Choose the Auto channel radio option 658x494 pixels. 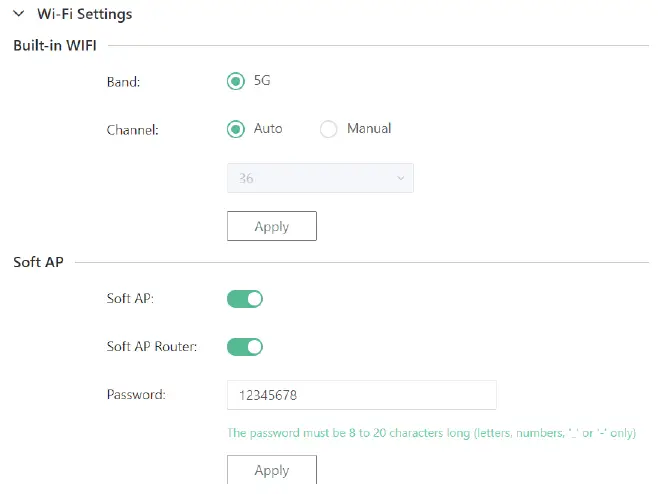(236, 129)
